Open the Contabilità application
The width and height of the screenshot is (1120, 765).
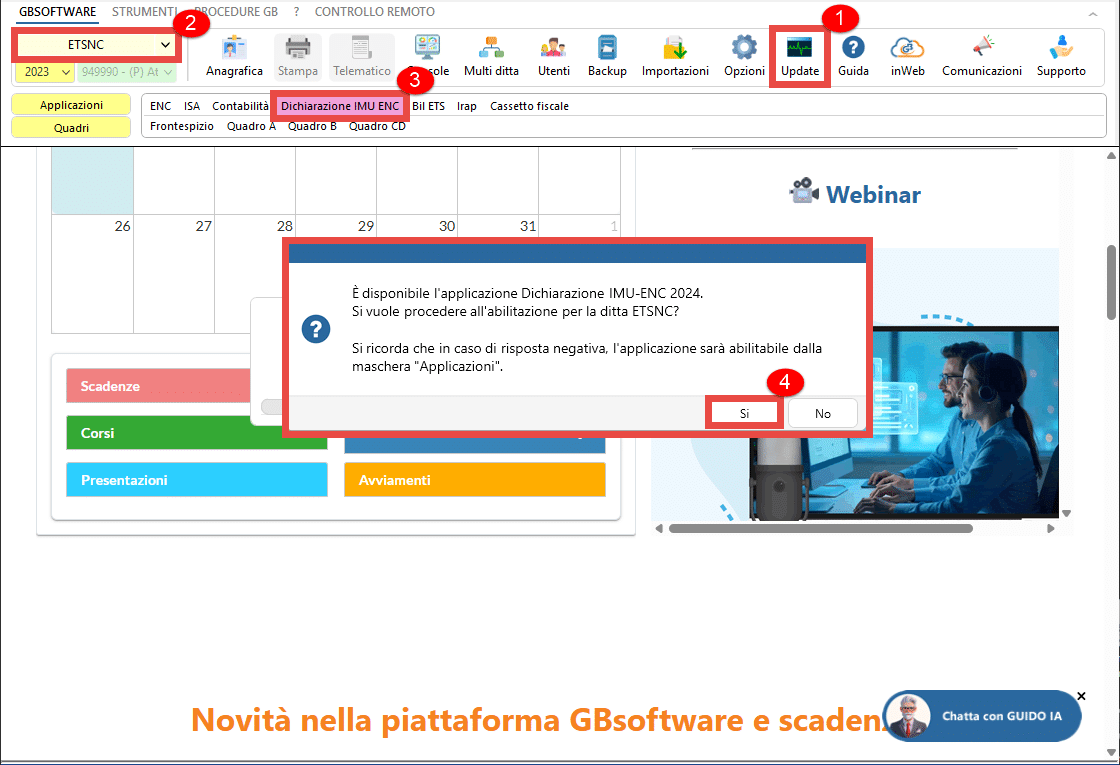[x=240, y=106]
